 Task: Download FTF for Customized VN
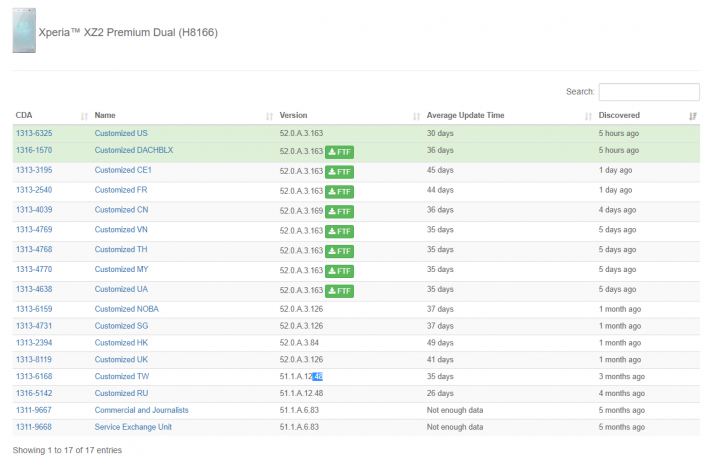pyautogui.click(x=339, y=231)
